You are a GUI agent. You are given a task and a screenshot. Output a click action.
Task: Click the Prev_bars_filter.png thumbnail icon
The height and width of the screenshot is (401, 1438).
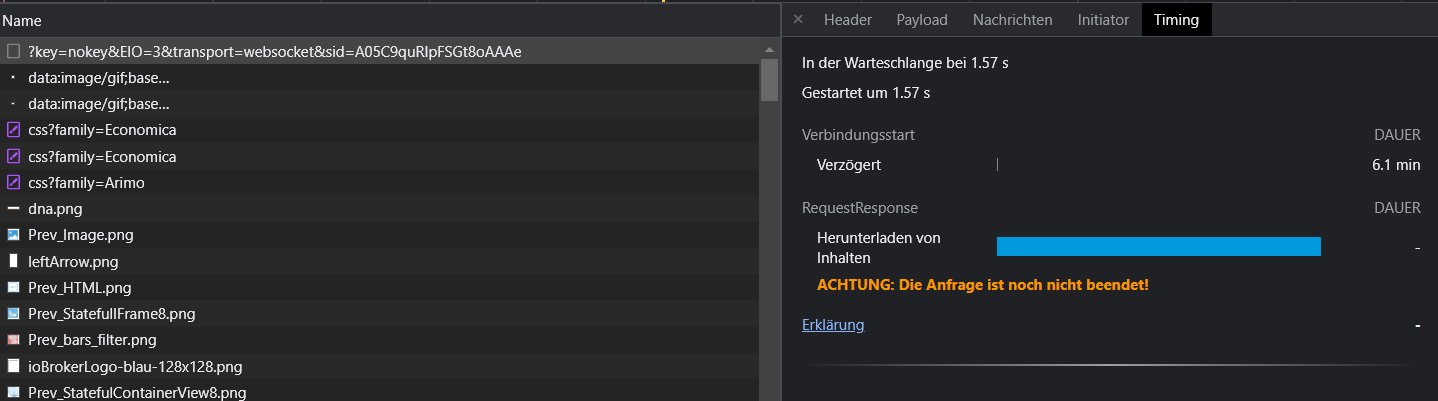point(14,340)
